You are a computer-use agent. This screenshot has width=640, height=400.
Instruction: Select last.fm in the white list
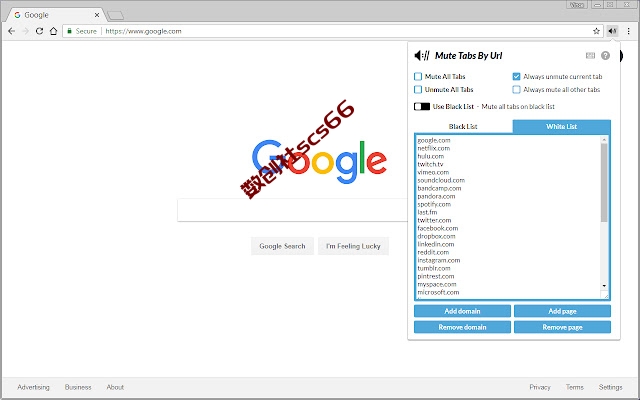click(x=427, y=212)
